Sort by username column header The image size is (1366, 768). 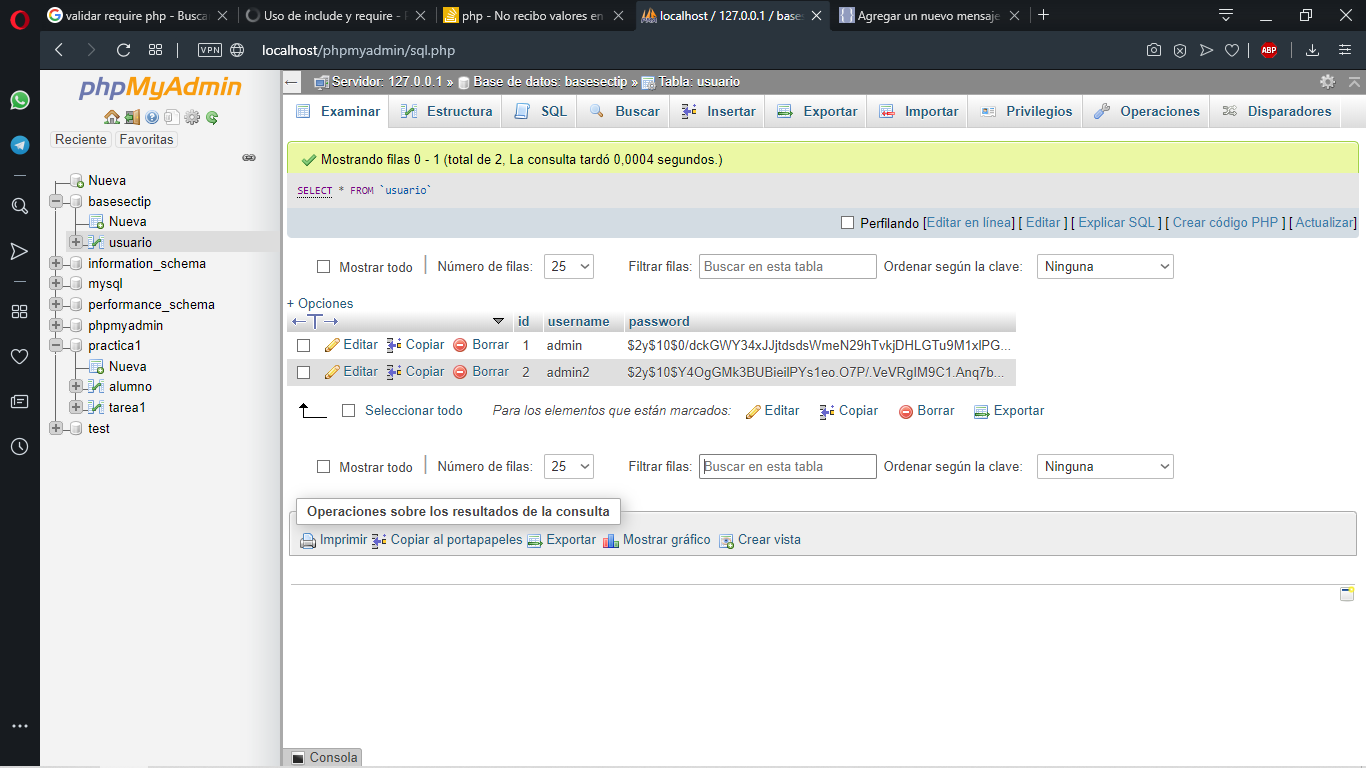click(x=578, y=321)
